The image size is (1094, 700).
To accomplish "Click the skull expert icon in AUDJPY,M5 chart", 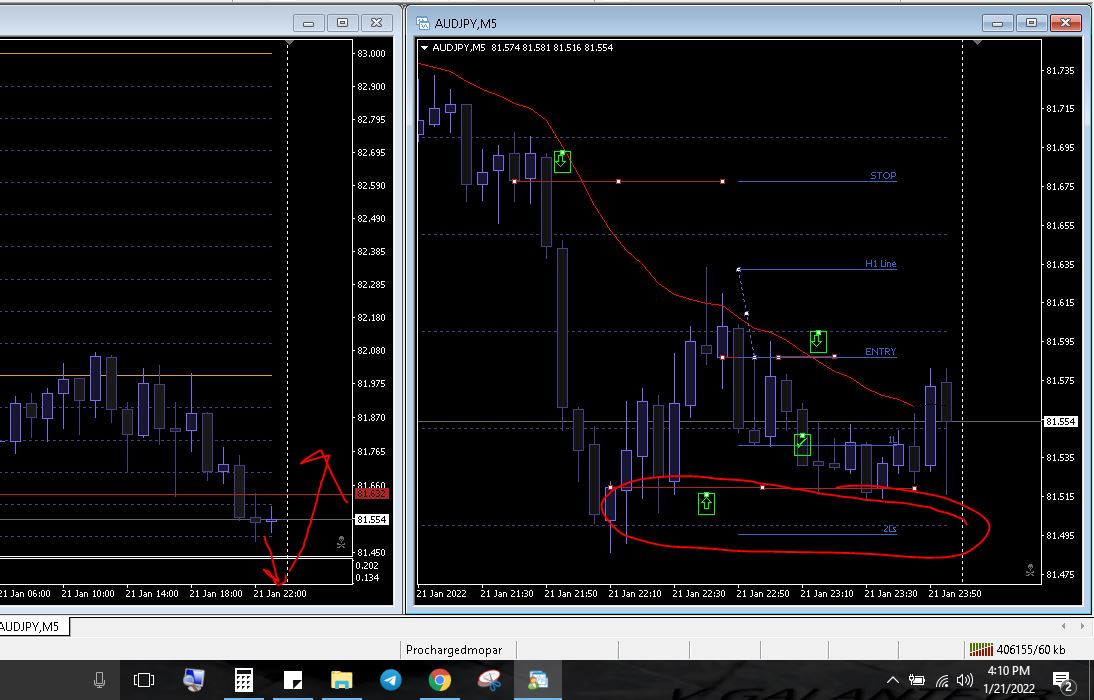I will coord(1030,571).
